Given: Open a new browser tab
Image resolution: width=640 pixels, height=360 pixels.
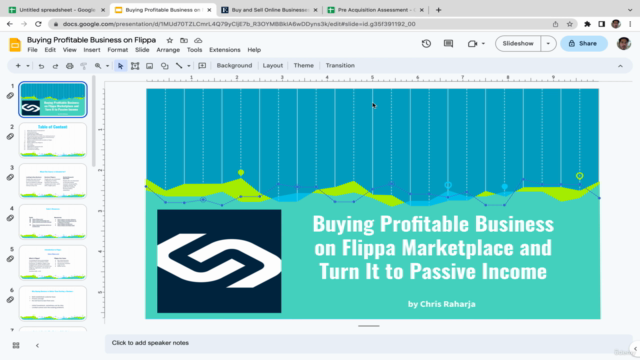Looking at the screenshot, I should tap(438, 10).
